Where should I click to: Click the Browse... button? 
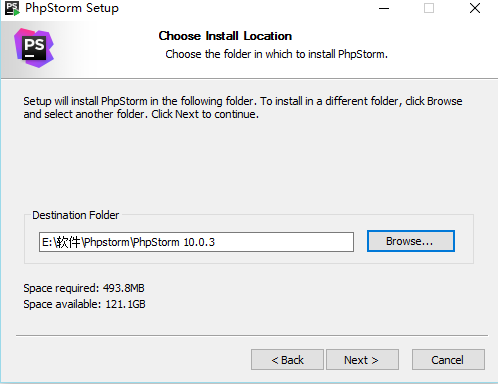coord(411,241)
